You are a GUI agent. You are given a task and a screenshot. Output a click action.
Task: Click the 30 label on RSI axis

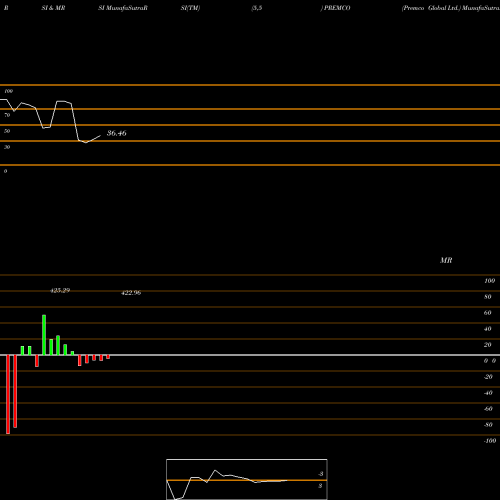coord(7,147)
